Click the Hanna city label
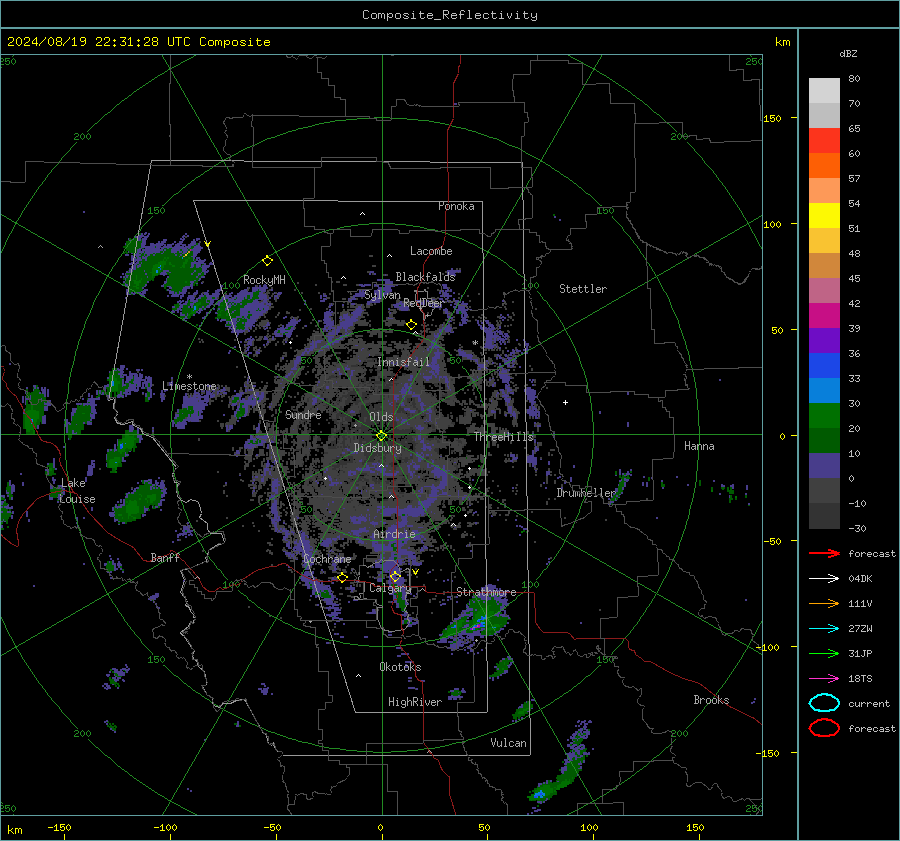 (x=699, y=446)
